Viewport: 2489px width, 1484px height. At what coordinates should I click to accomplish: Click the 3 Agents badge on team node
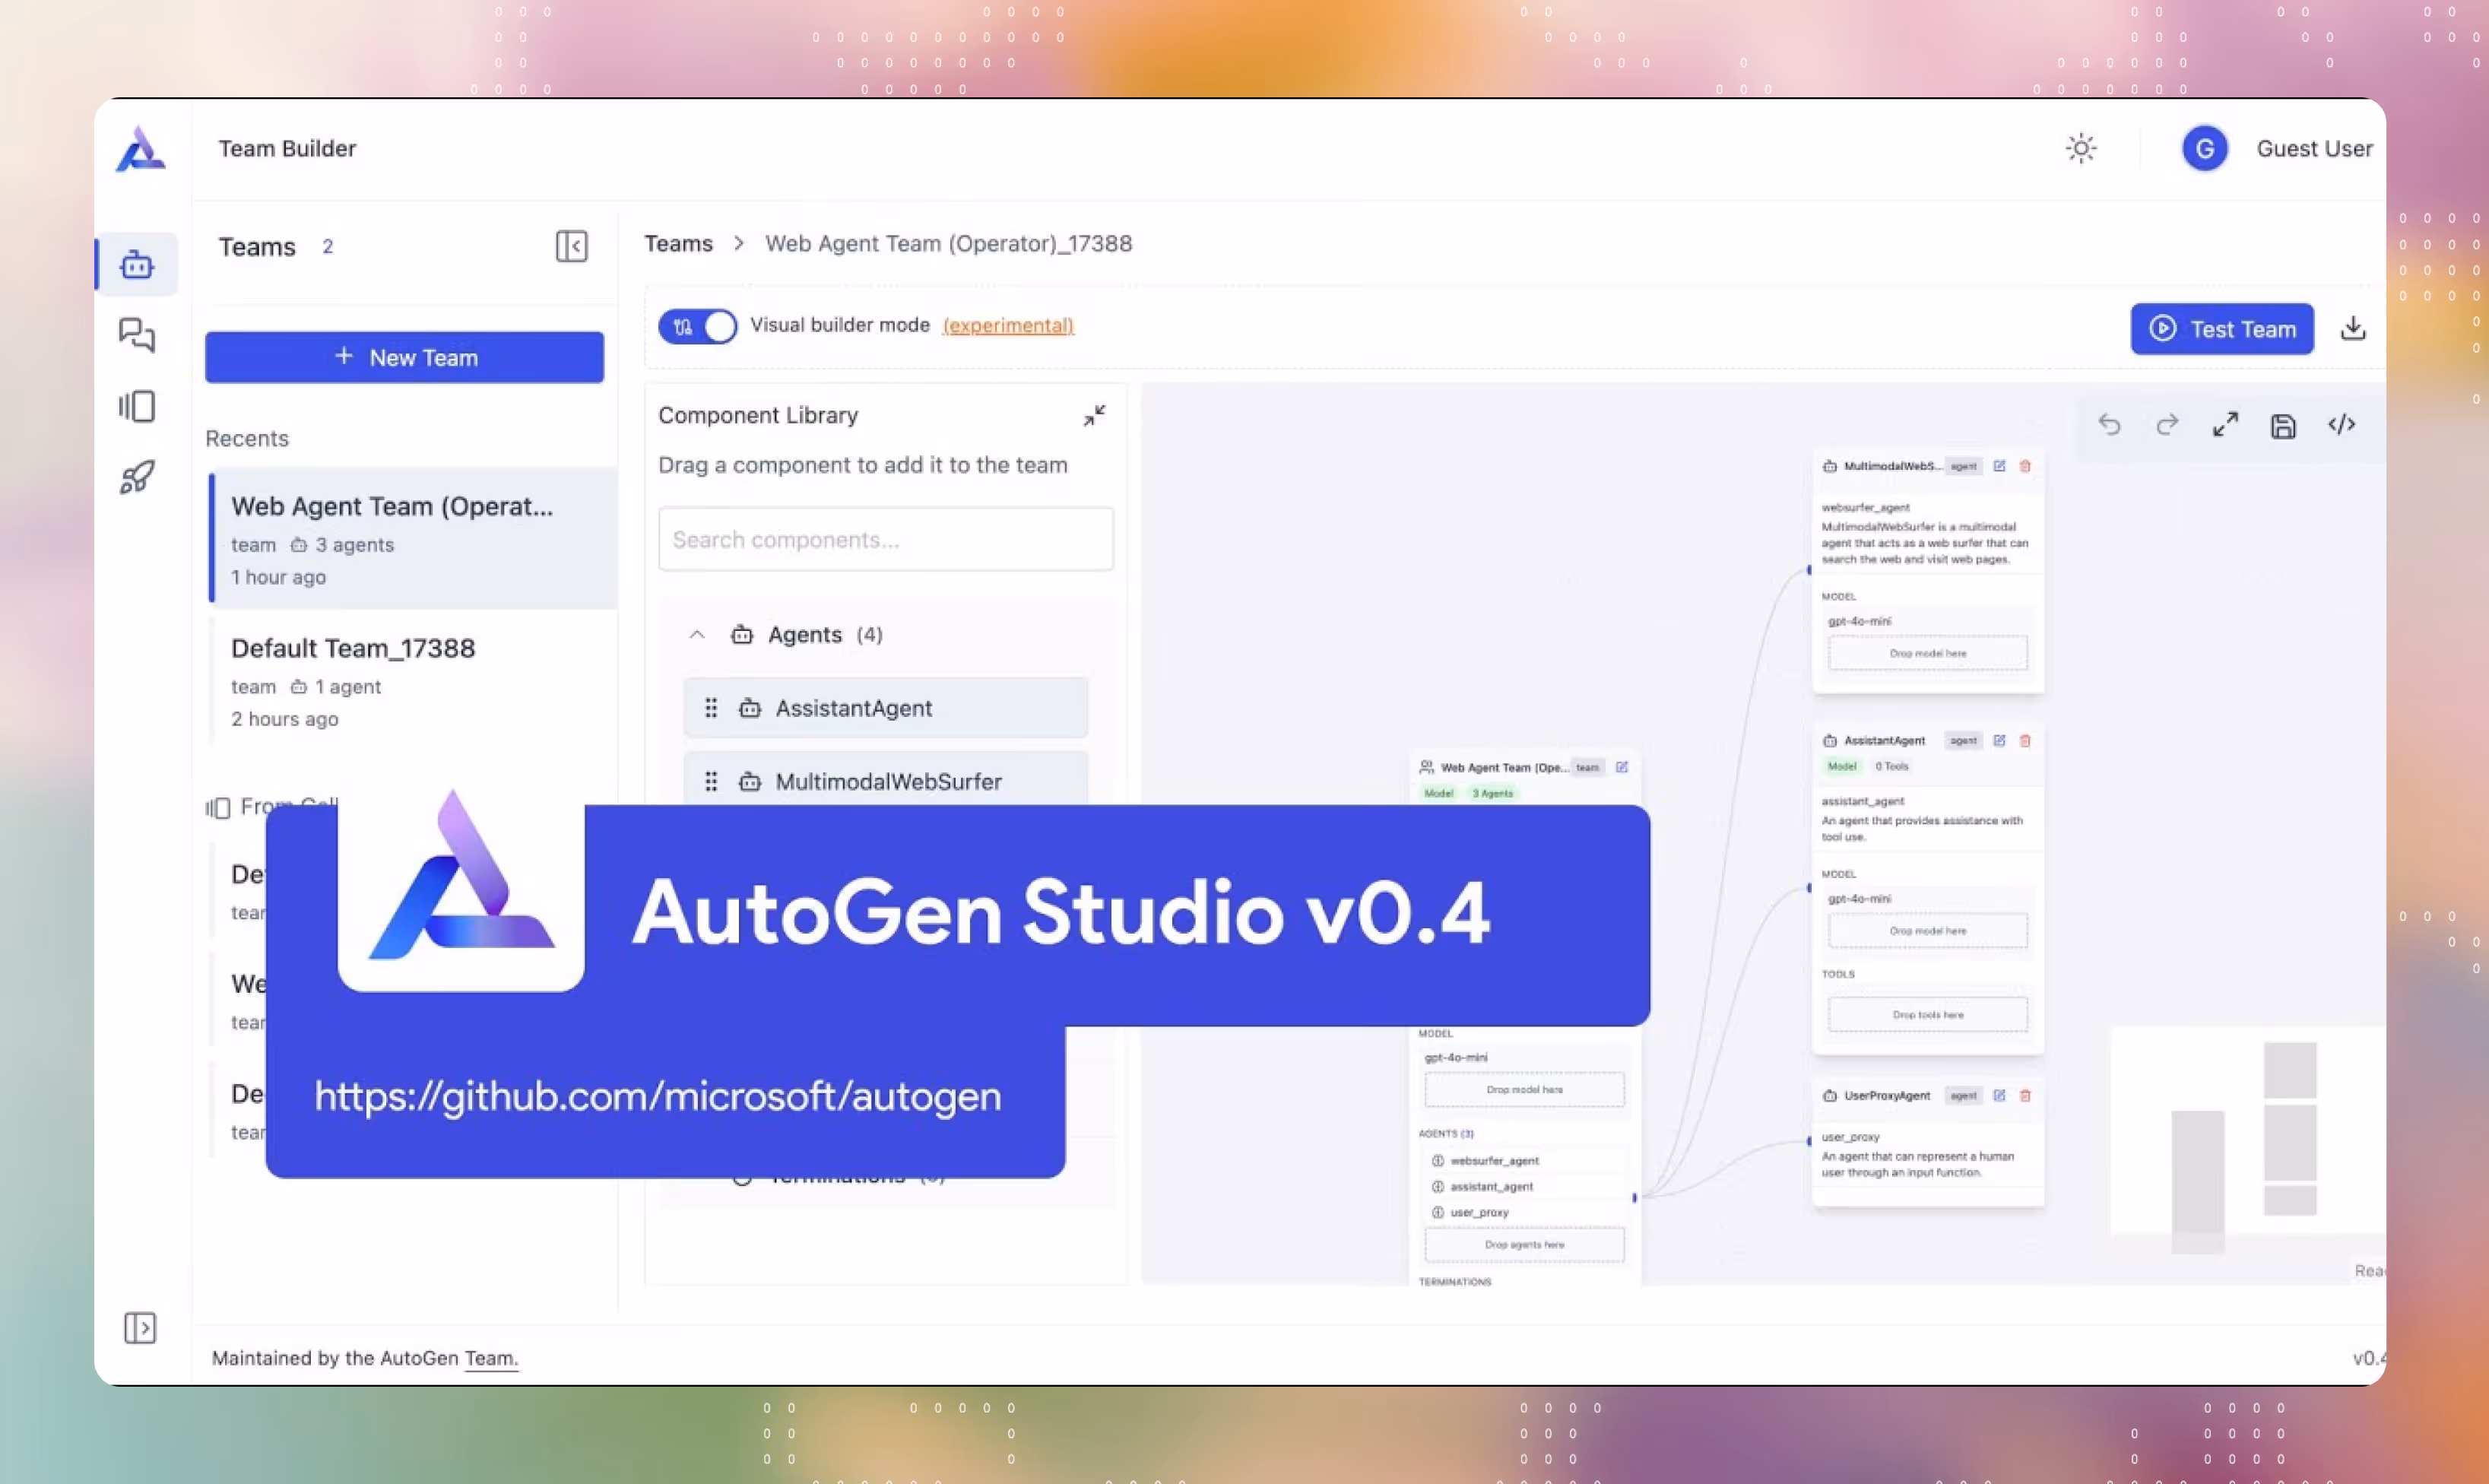click(x=1493, y=793)
